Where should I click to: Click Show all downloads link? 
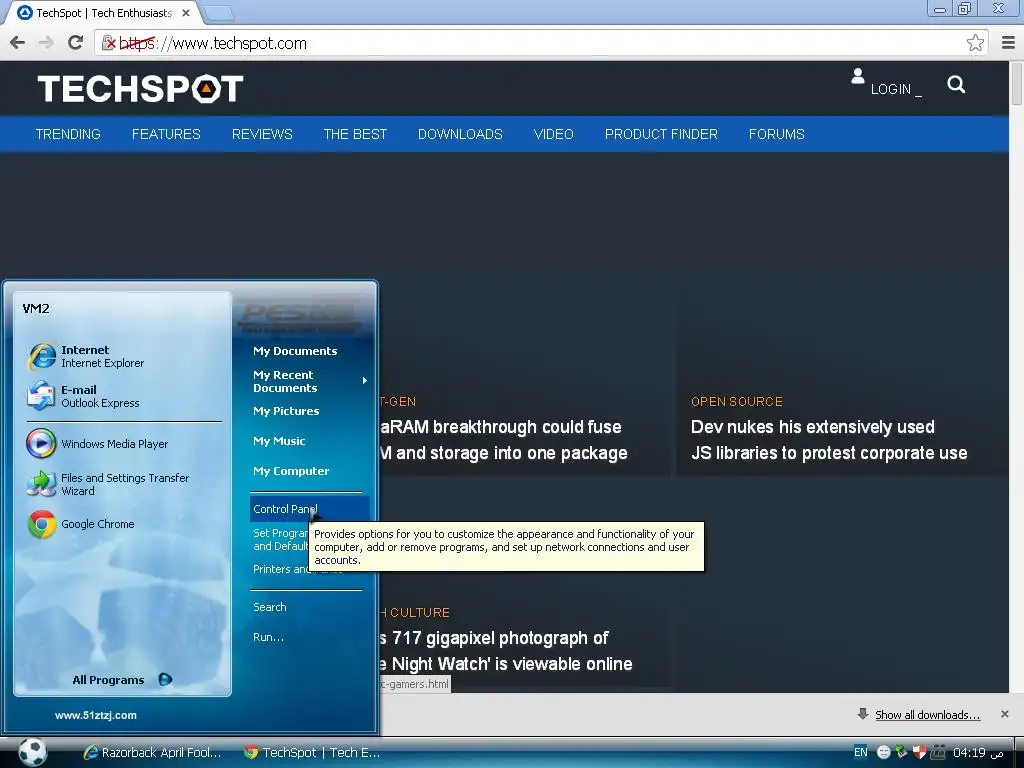[927, 715]
